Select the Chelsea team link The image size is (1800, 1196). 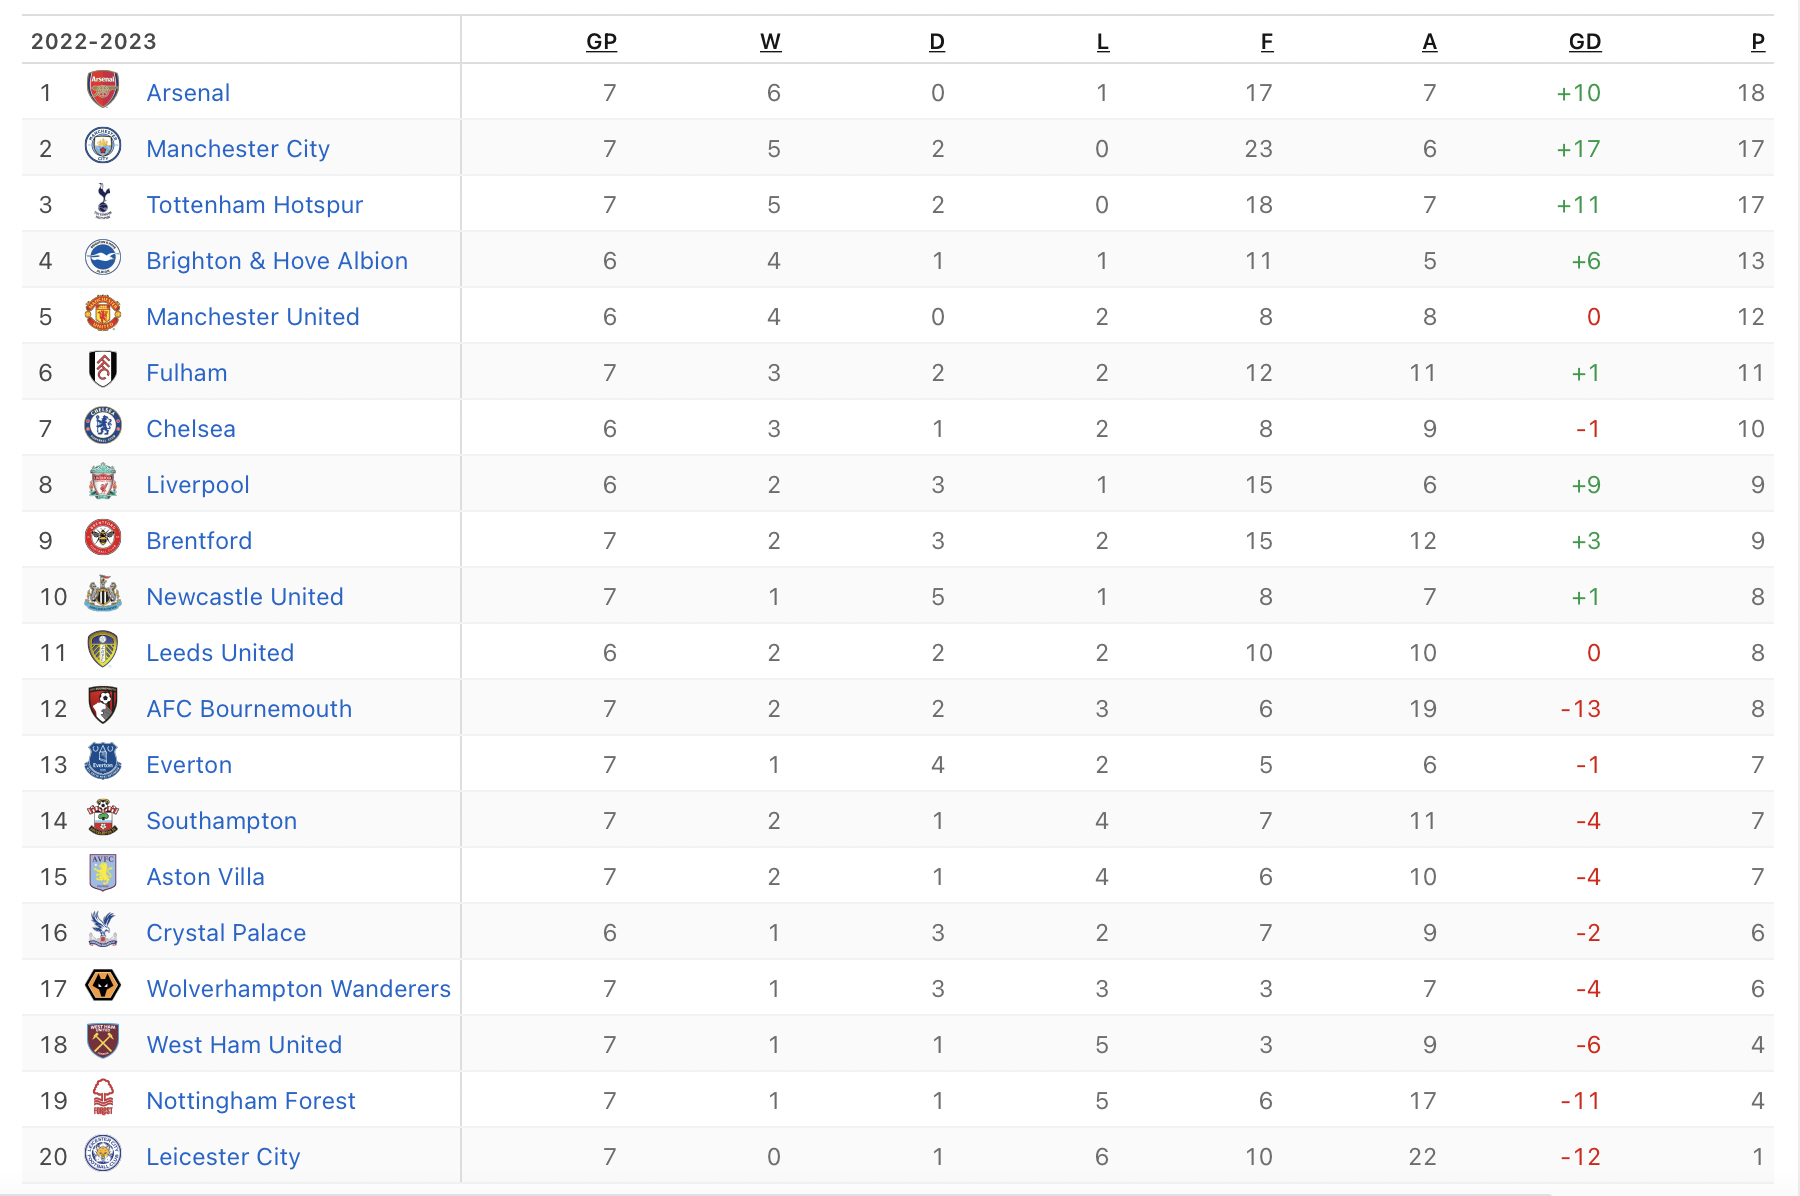click(x=191, y=429)
